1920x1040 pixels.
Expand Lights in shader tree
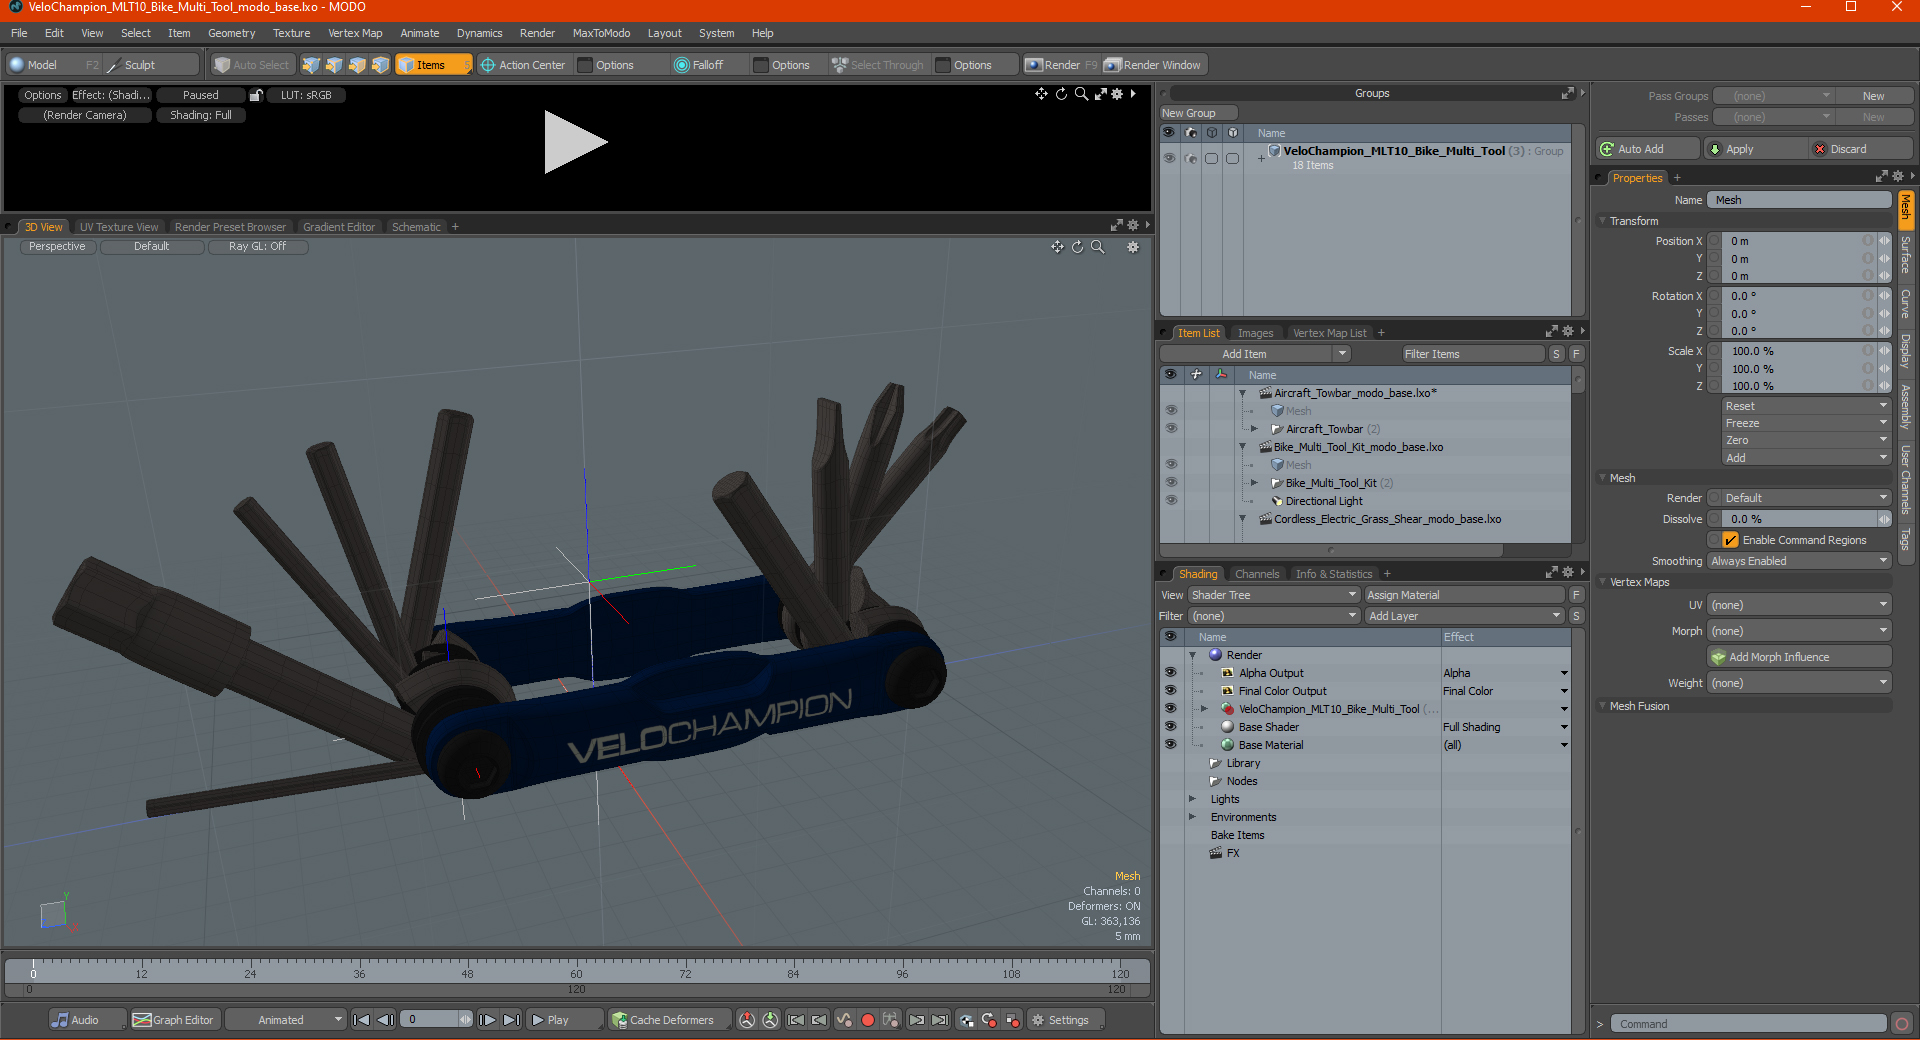pos(1192,799)
